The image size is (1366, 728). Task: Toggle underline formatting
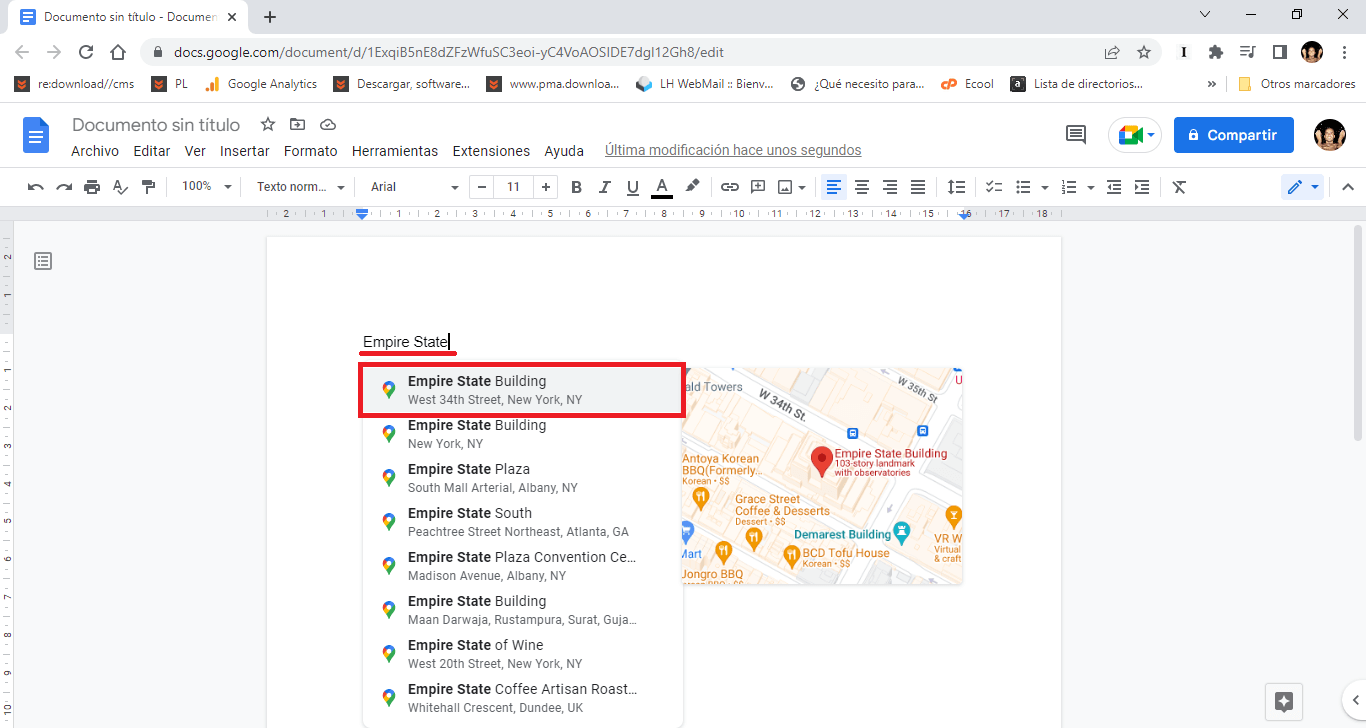coord(632,187)
